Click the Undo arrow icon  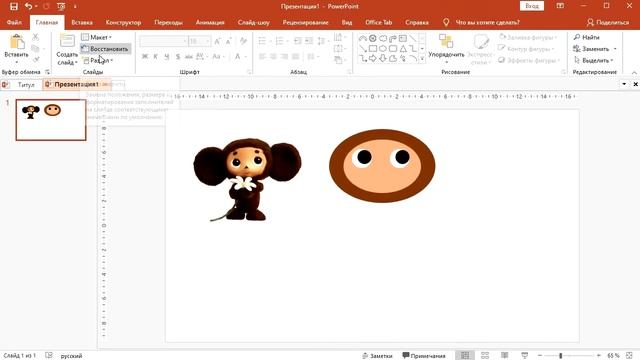pos(29,6)
